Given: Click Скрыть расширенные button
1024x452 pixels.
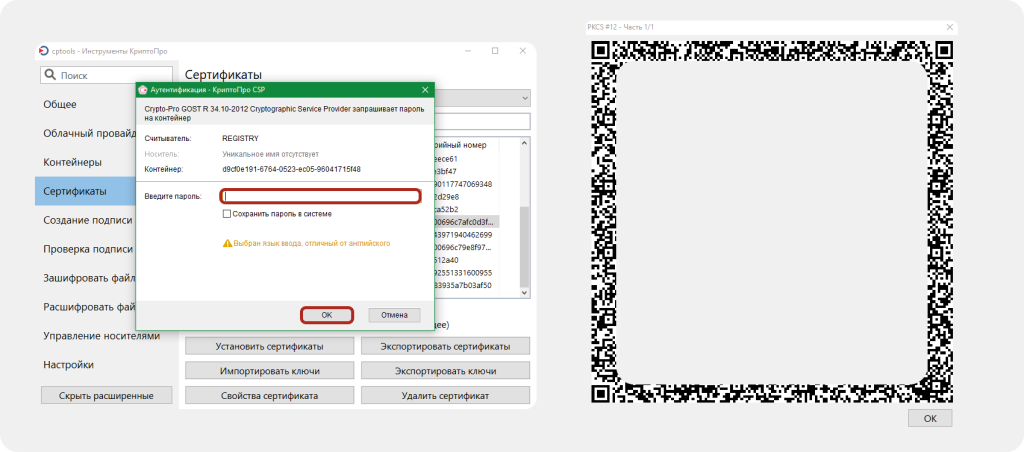Looking at the screenshot, I should click(x=106, y=395).
